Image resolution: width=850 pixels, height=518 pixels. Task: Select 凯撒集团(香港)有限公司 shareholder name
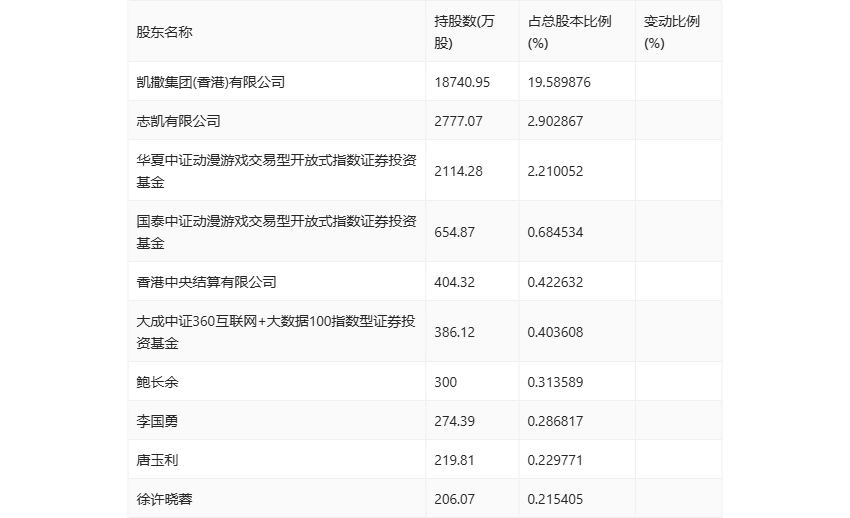point(211,82)
